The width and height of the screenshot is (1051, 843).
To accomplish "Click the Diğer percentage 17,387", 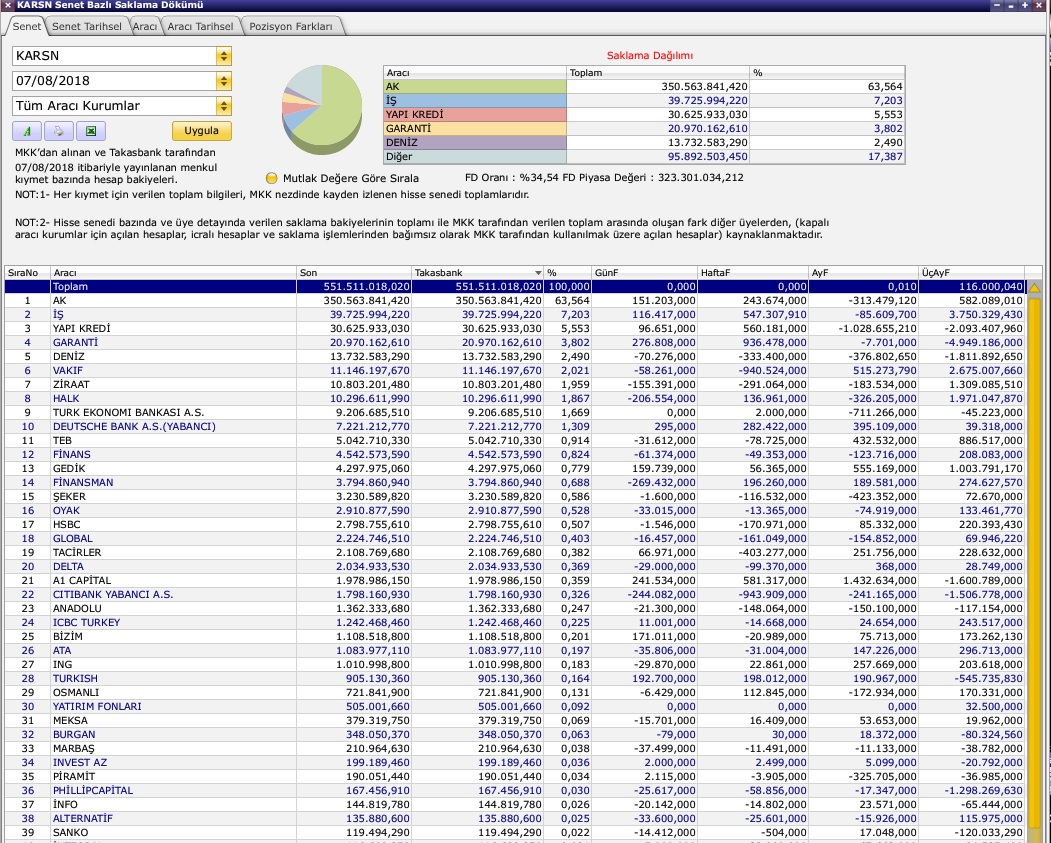I will [x=885, y=157].
